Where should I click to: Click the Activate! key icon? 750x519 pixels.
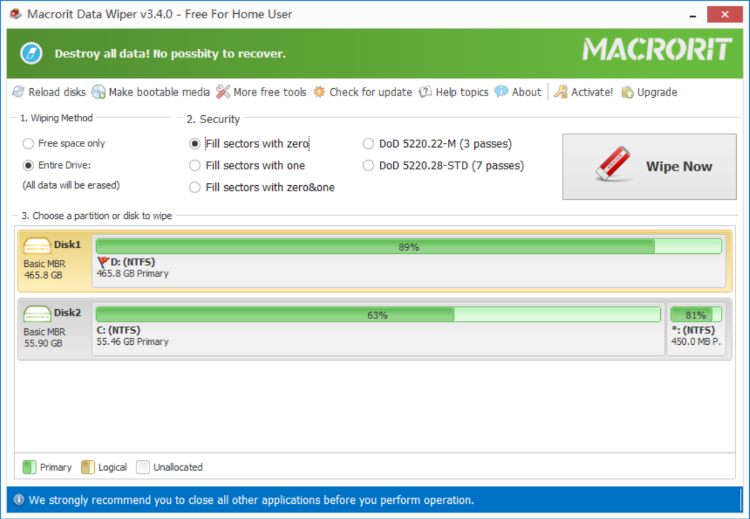(561, 92)
